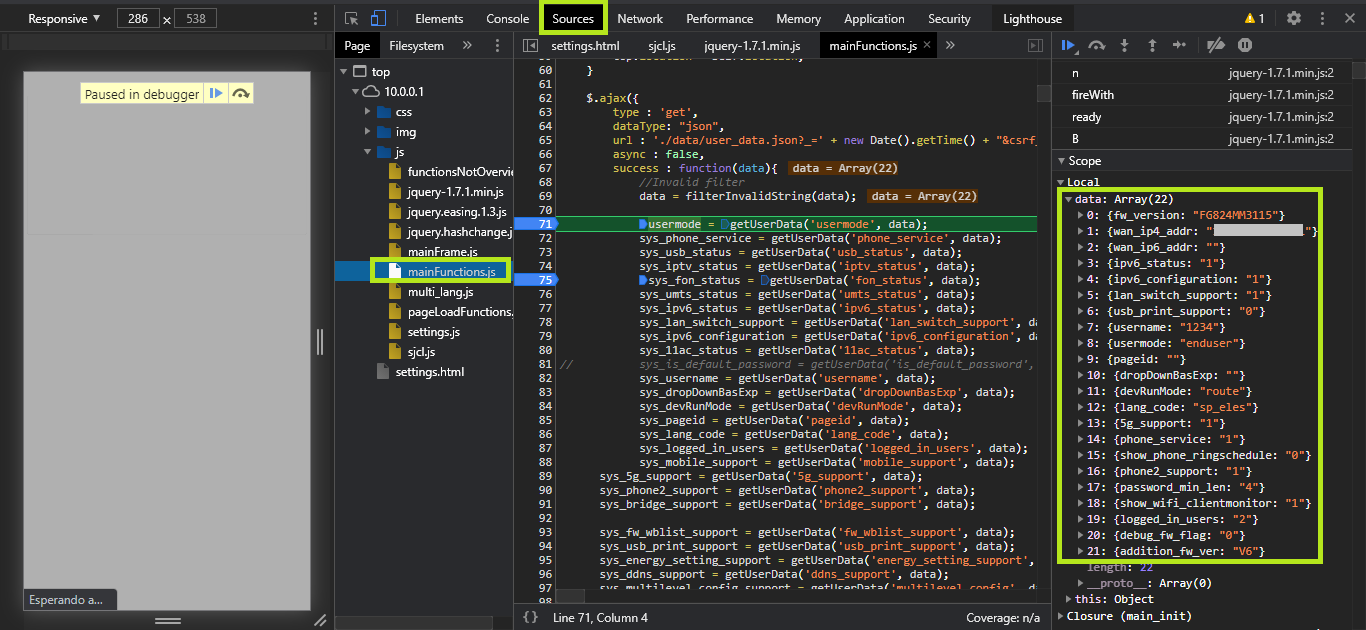Expand array item 0 fw_version
This screenshot has height=630, width=1366.
coord(1080,215)
